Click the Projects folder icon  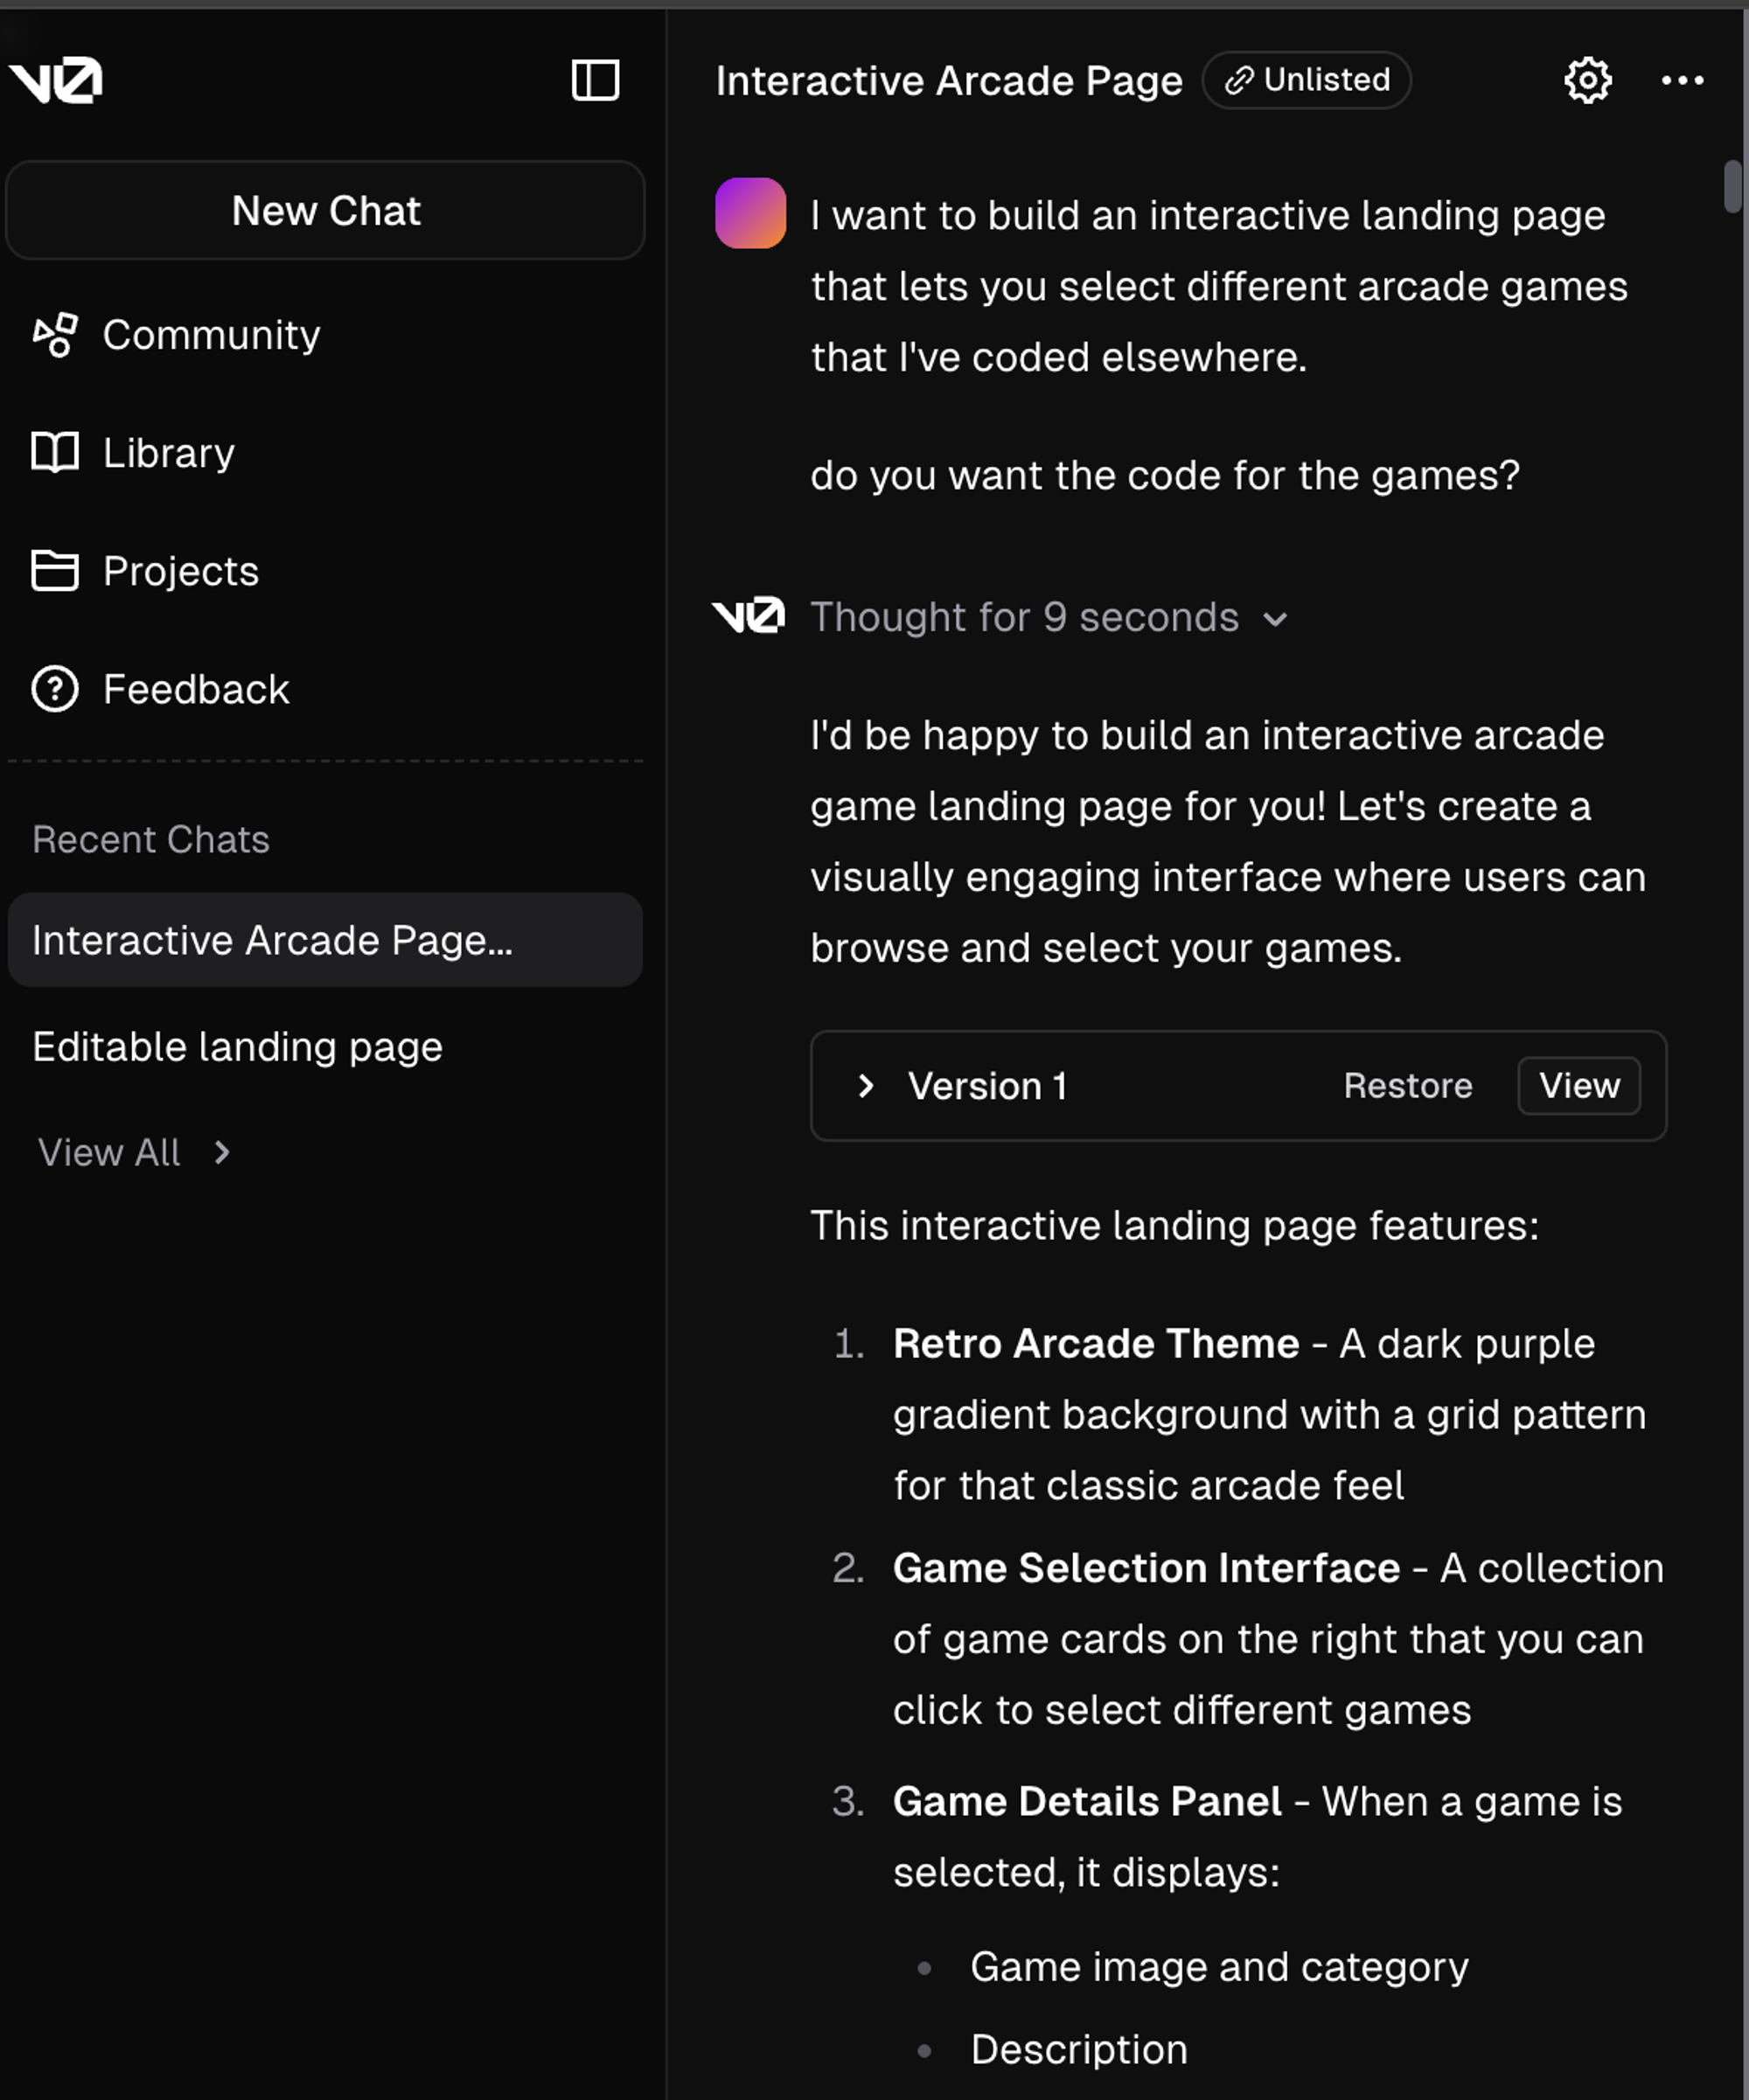pos(55,571)
